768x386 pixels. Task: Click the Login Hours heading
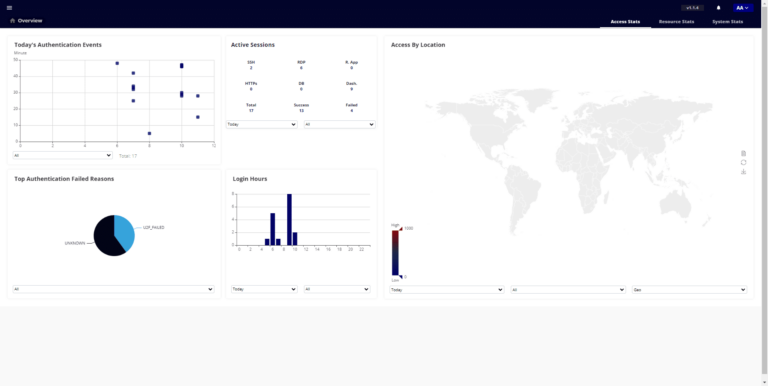(250, 179)
